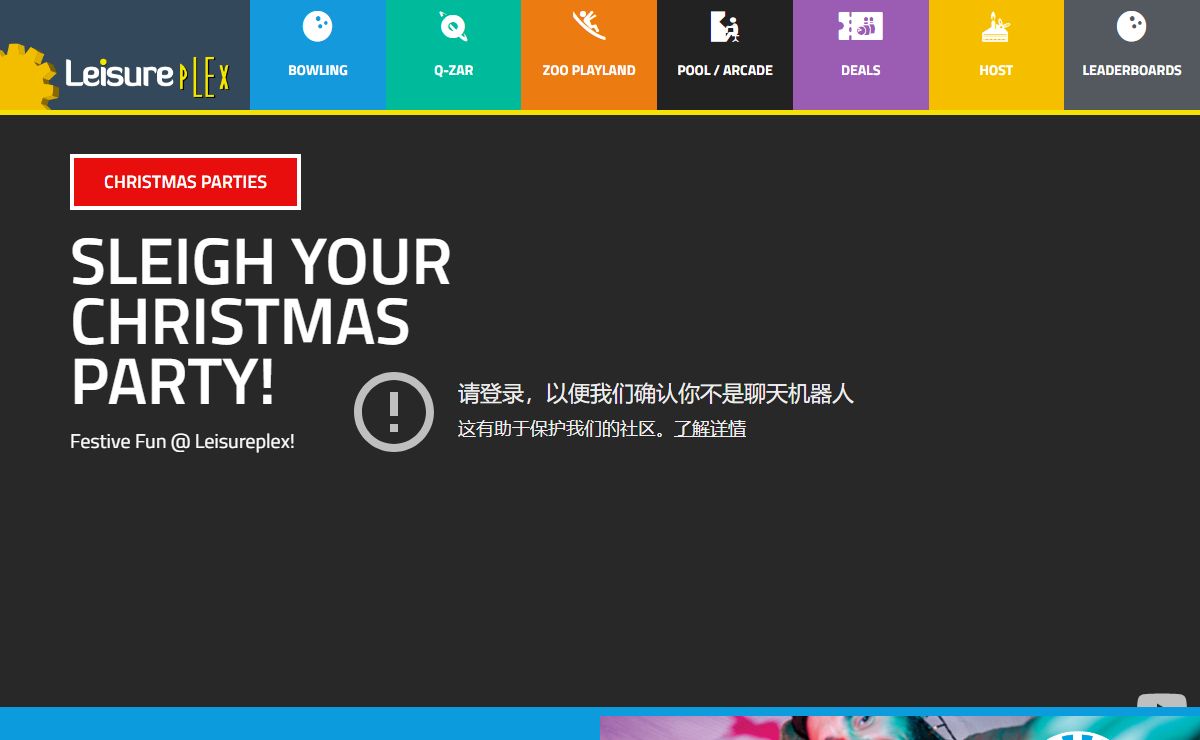Click the bowling ball icon above Bowling
Screen dimensions: 1200x740
point(318,27)
